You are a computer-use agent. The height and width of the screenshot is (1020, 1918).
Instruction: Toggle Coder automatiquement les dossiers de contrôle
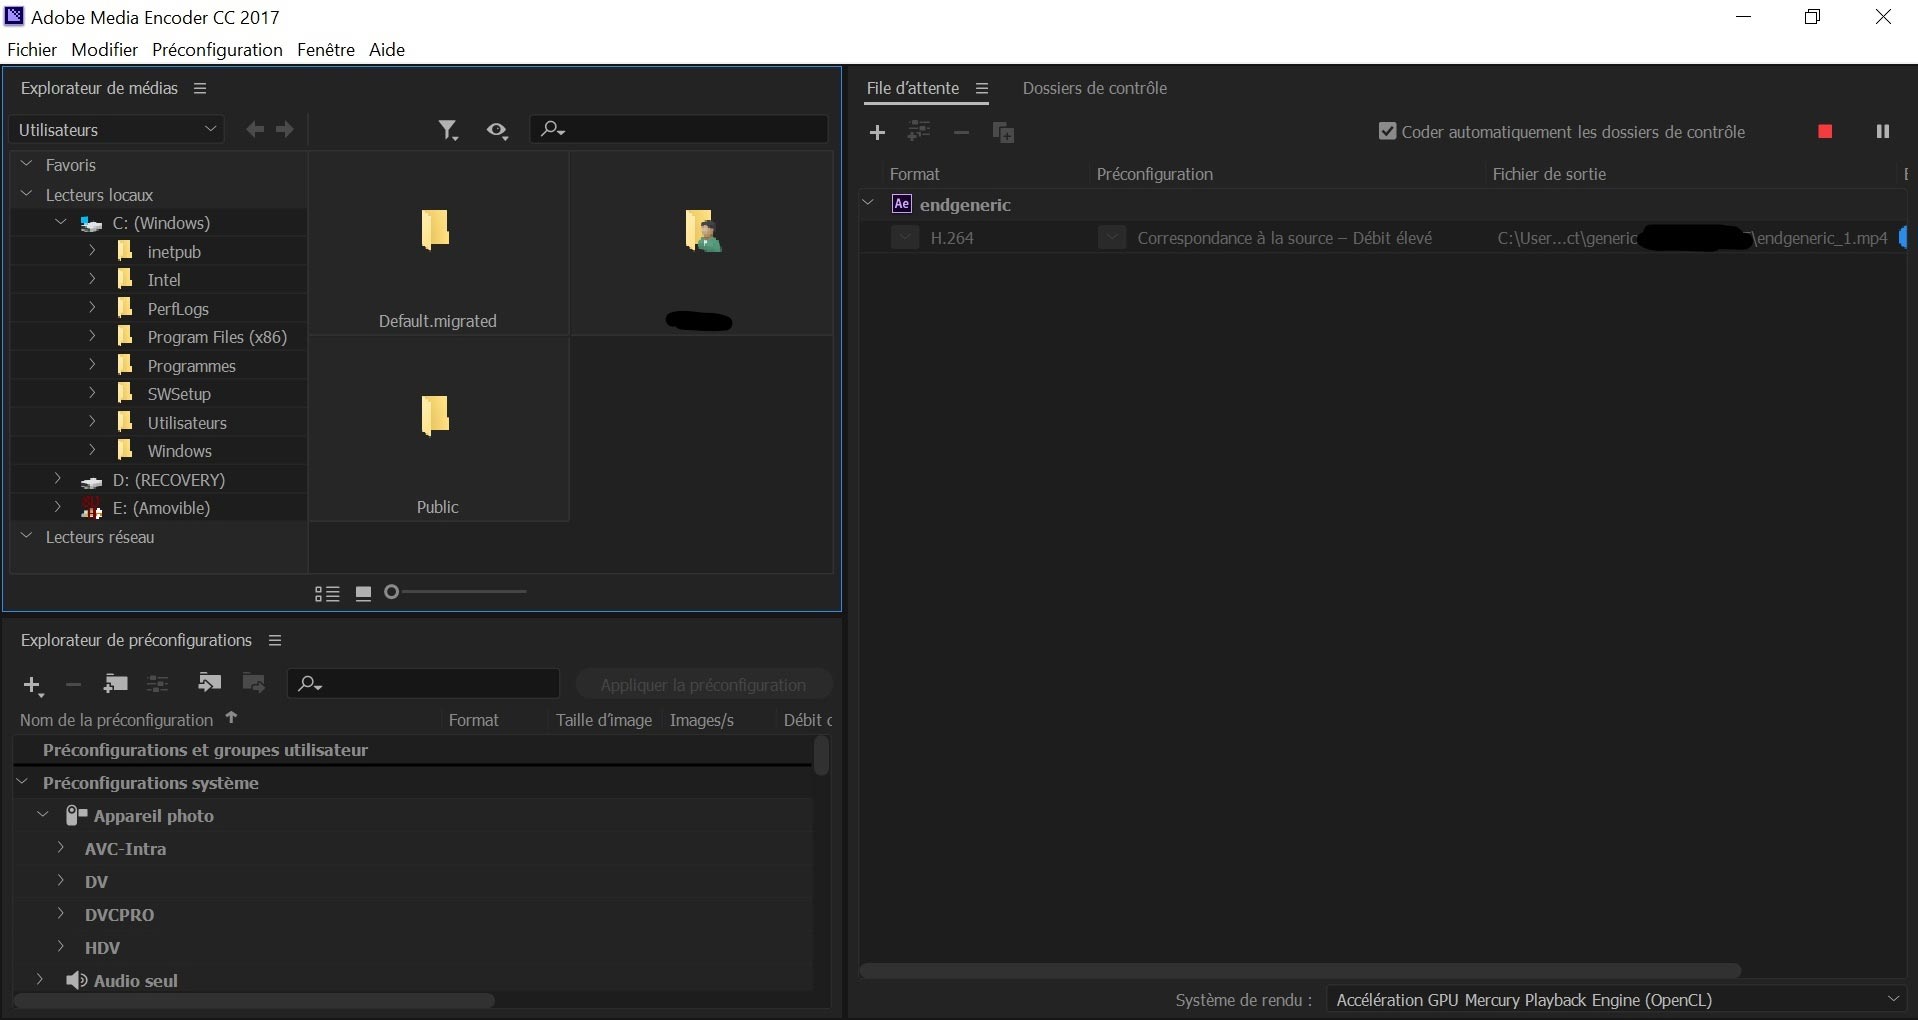pyautogui.click(x=1387, y=131)
